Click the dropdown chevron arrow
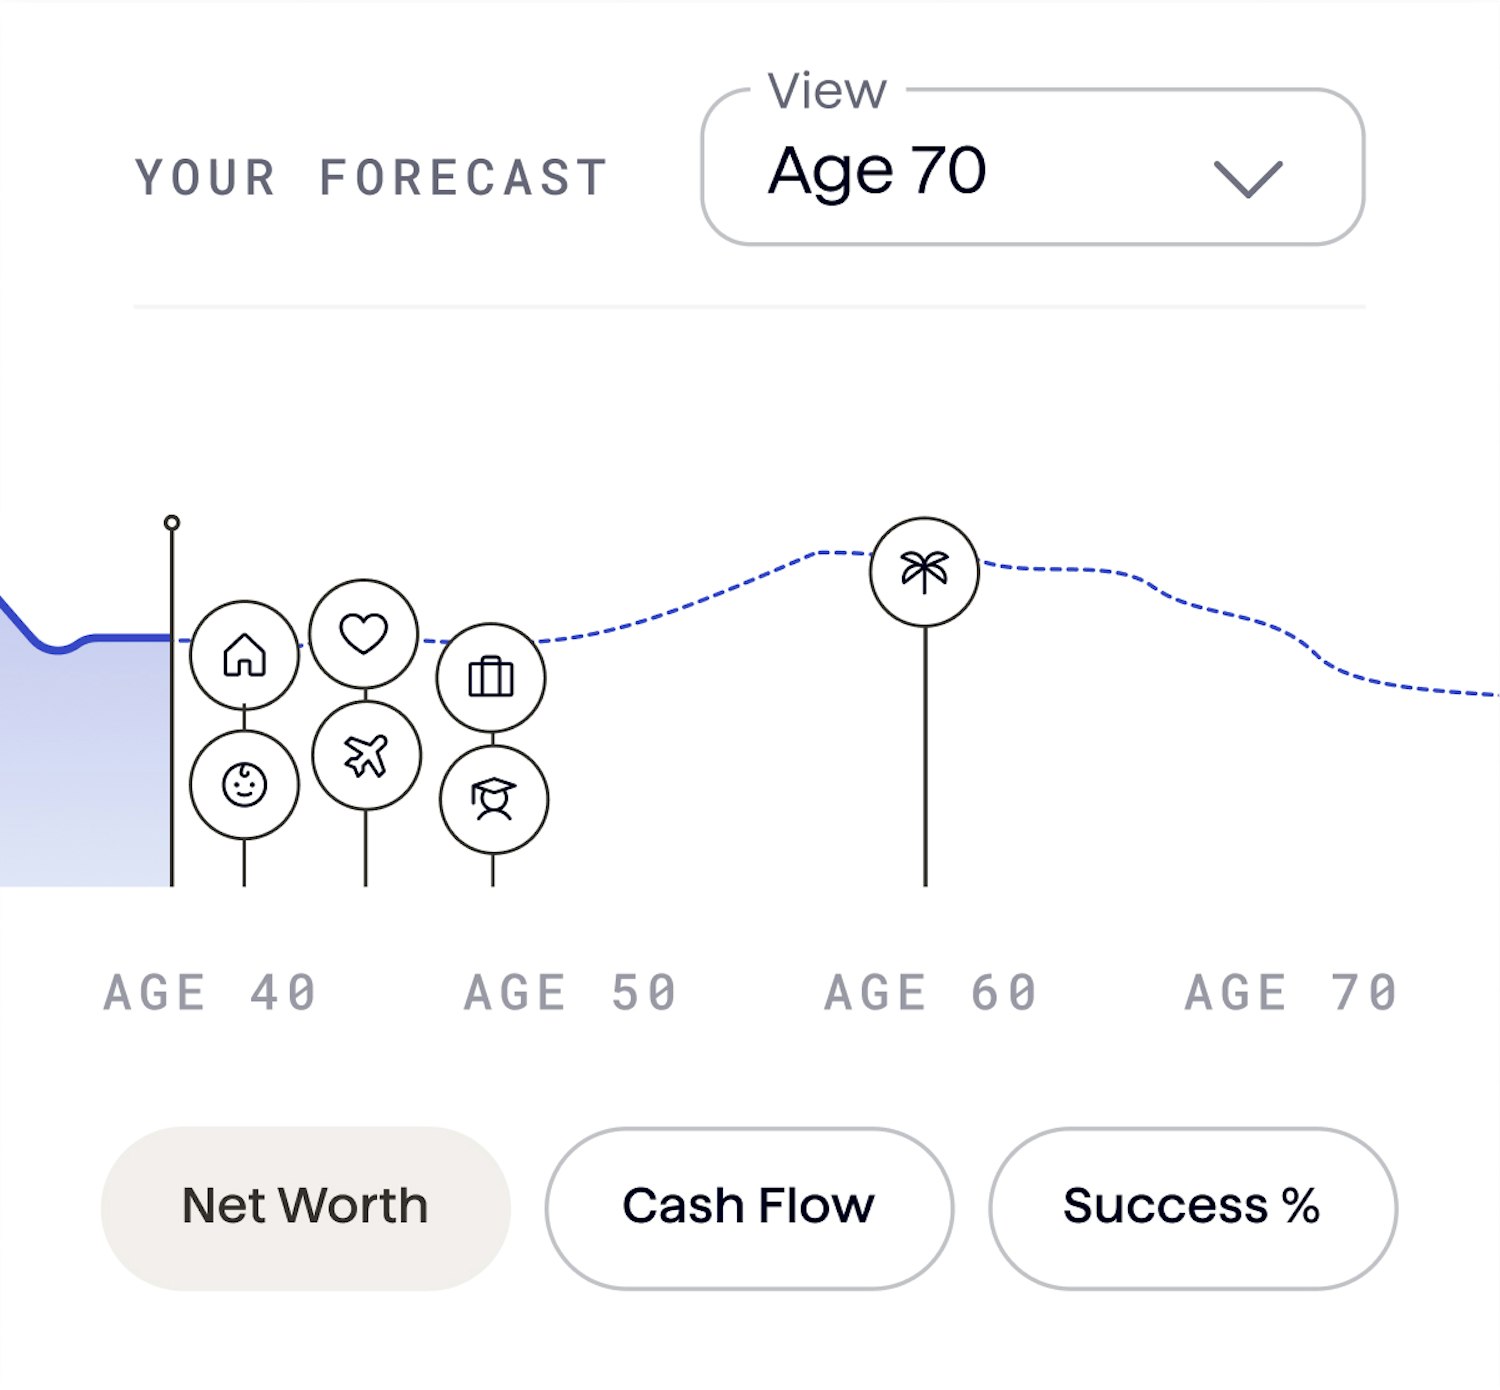 (x=1248, y=179)
